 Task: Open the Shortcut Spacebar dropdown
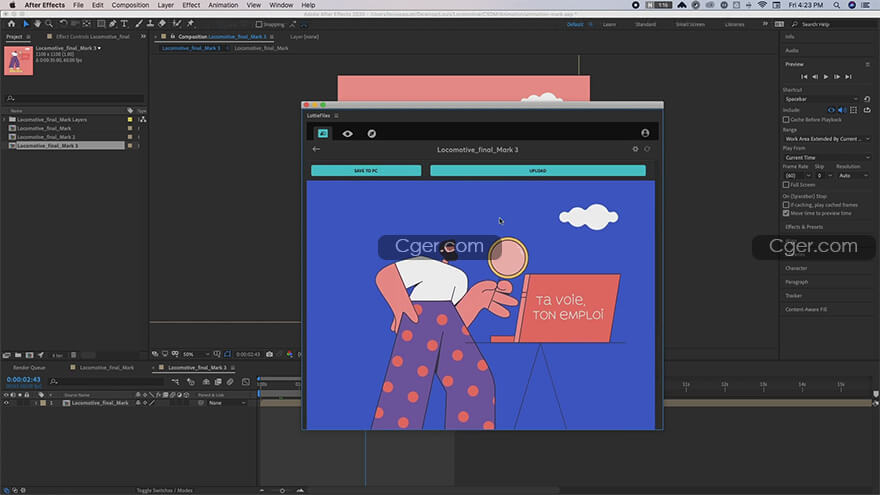pos(821,99)
